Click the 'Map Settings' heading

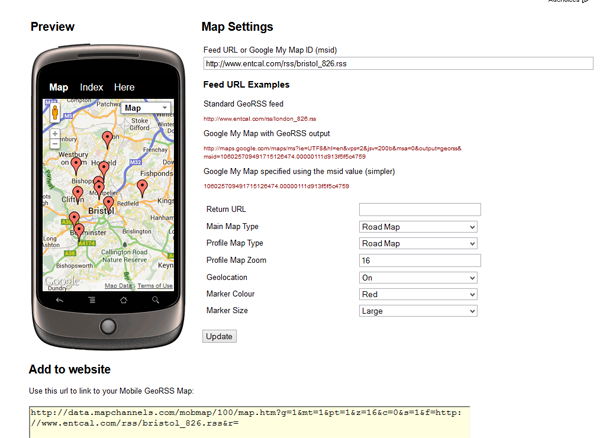[237, 27]
